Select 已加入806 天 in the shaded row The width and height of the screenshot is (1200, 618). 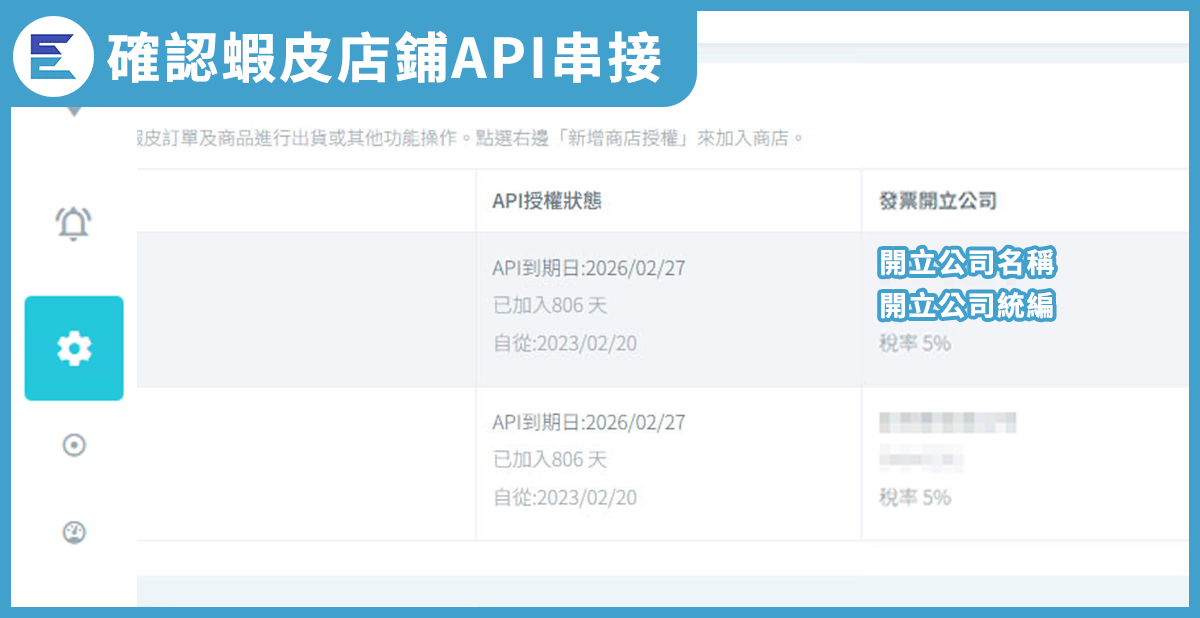[x=550, y=306]
